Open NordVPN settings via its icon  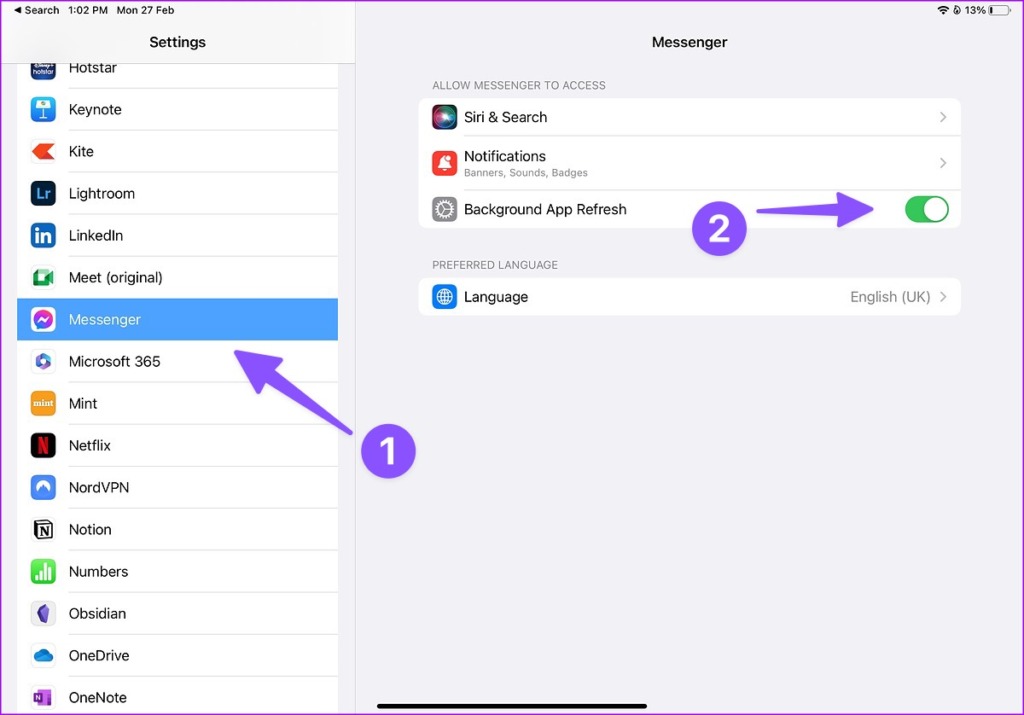43,487
